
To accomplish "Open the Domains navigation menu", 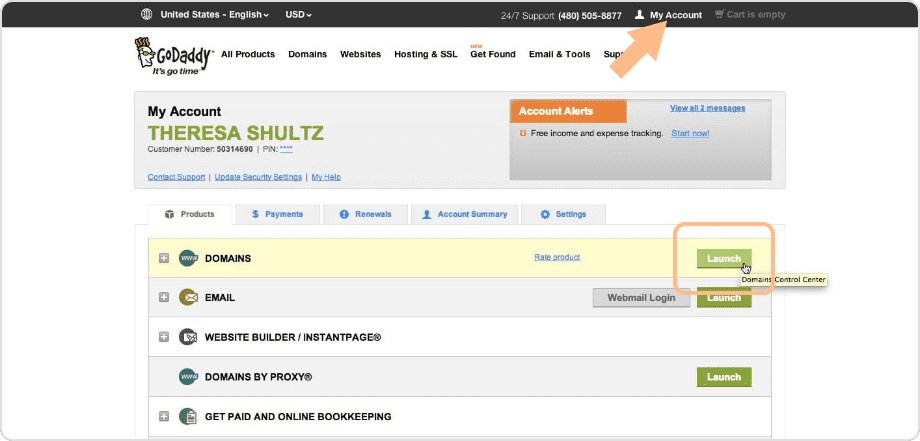I will 307,54.
